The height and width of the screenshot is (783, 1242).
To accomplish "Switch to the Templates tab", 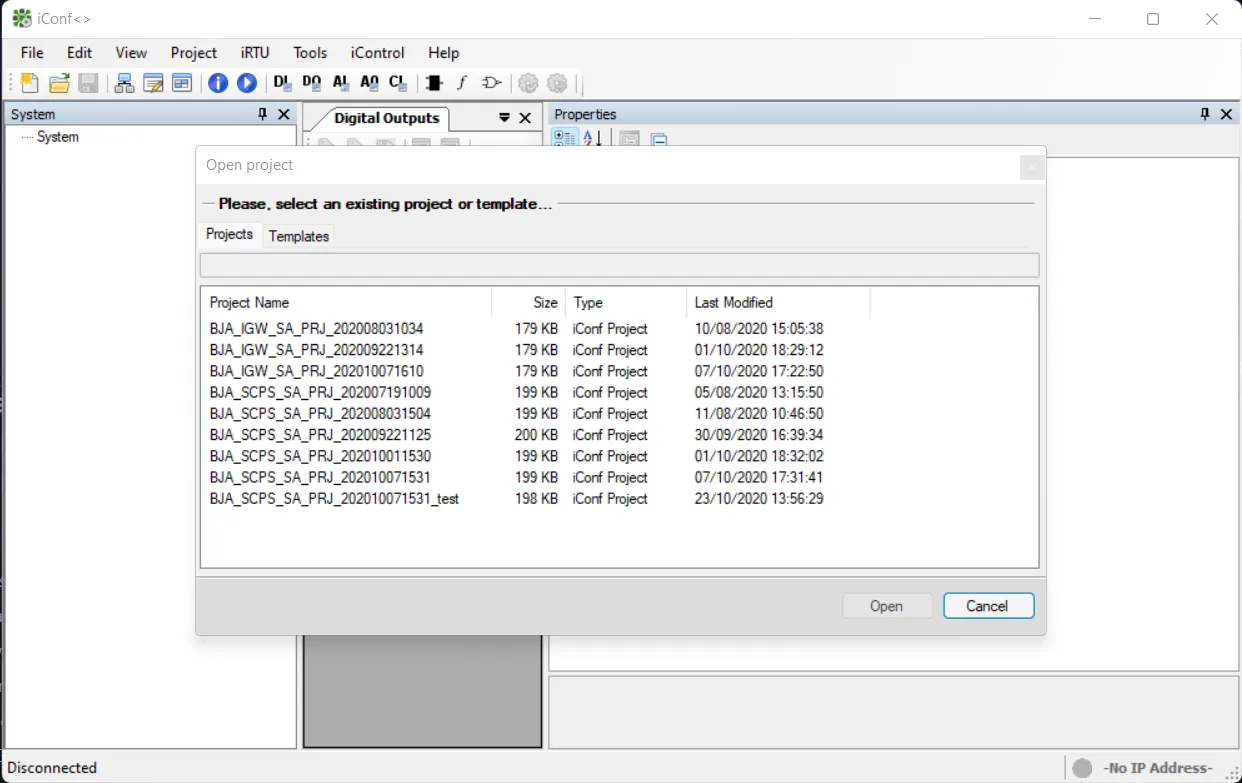I will 299,236.
